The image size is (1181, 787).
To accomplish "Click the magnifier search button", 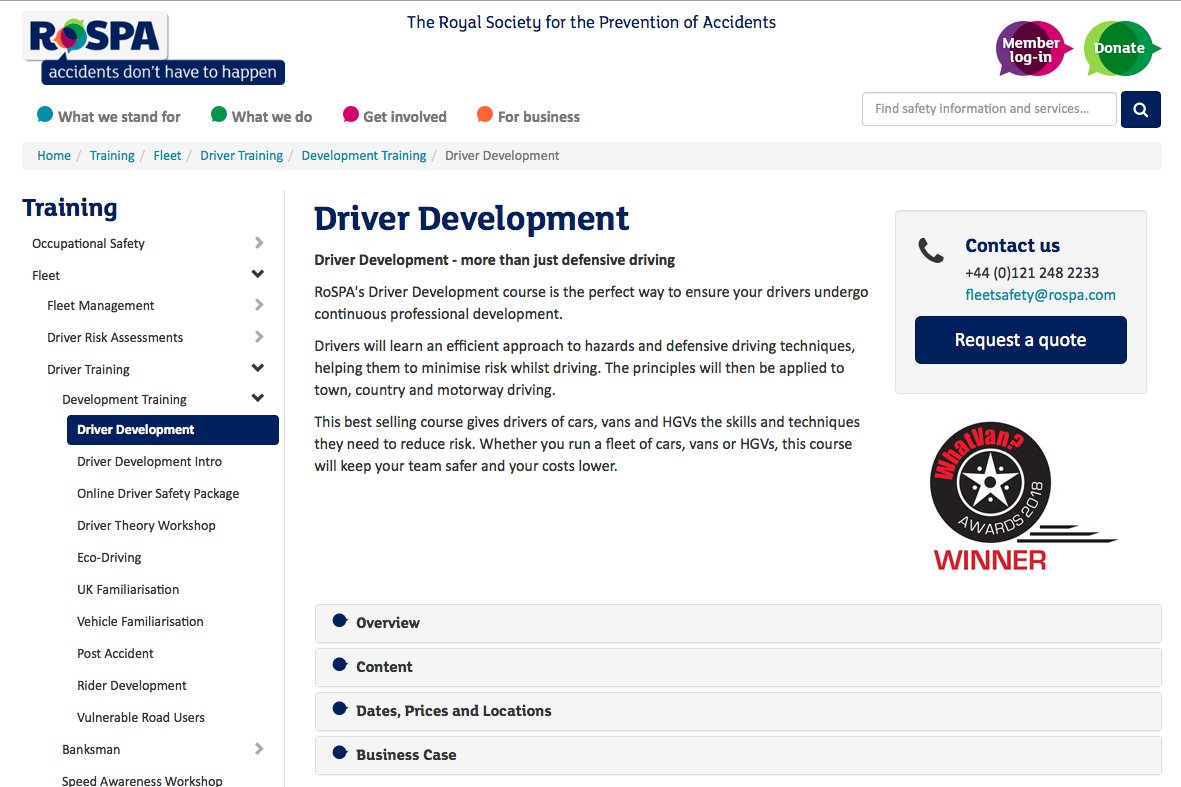I will pyautogui.click(x=1140, y=109).
